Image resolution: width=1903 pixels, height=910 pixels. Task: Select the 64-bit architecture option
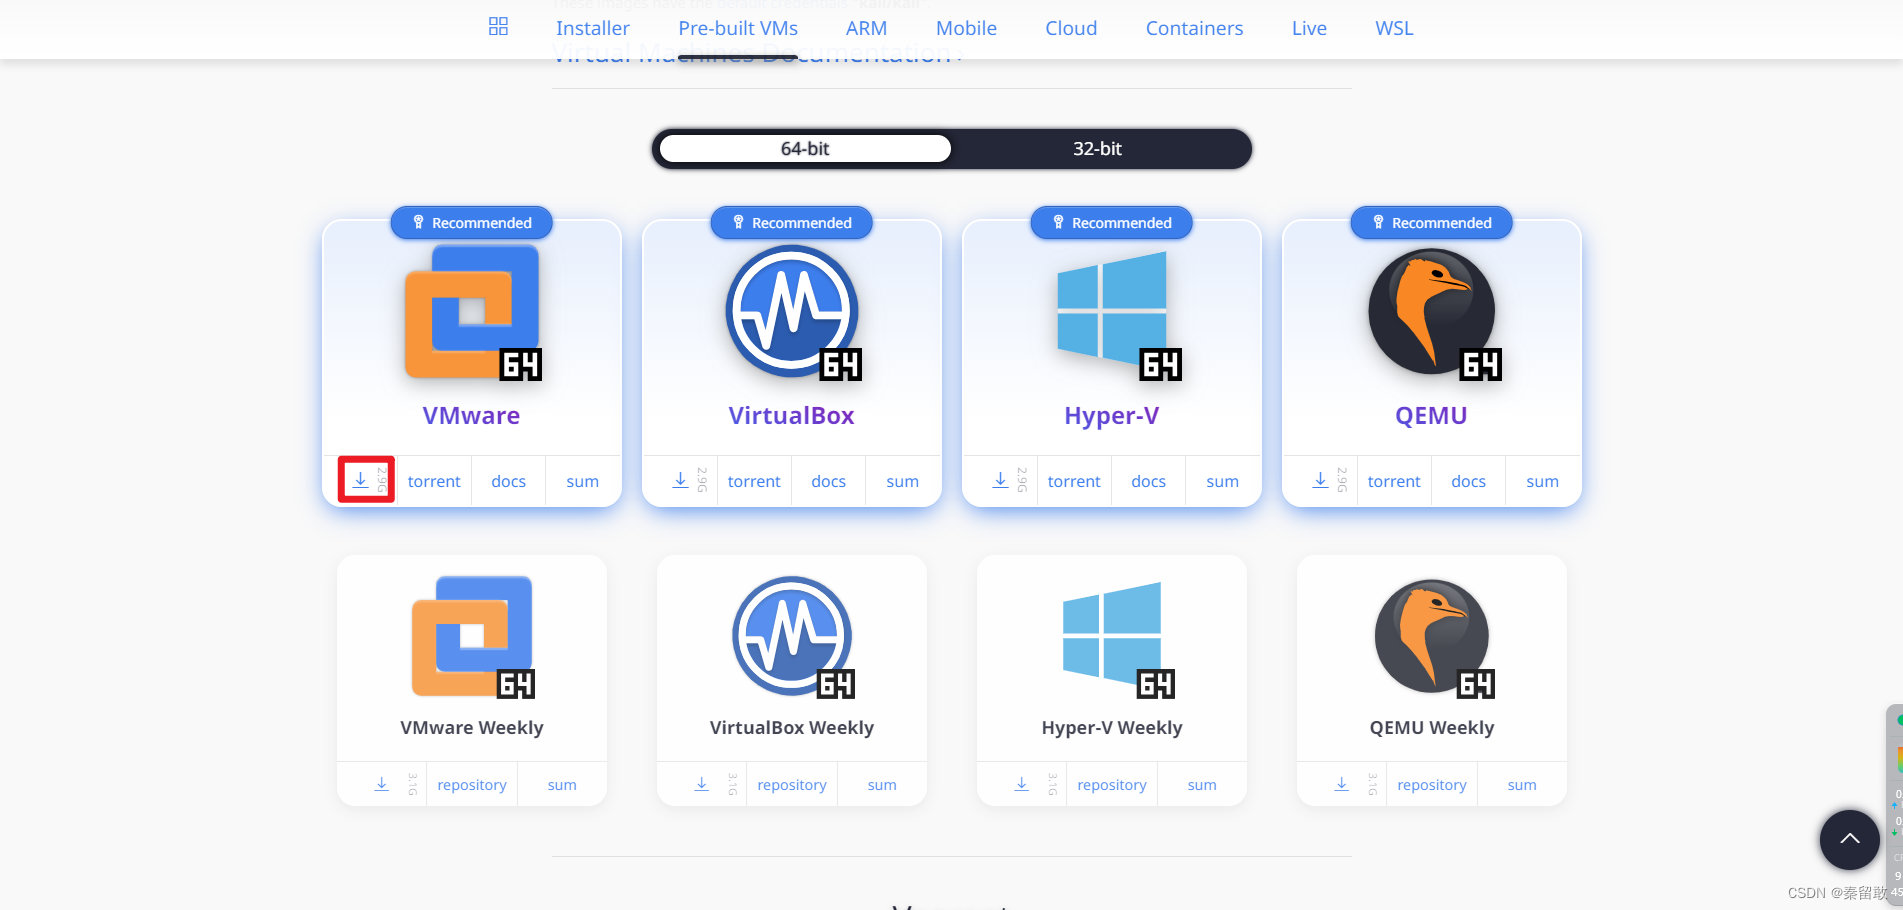point(805,148)
